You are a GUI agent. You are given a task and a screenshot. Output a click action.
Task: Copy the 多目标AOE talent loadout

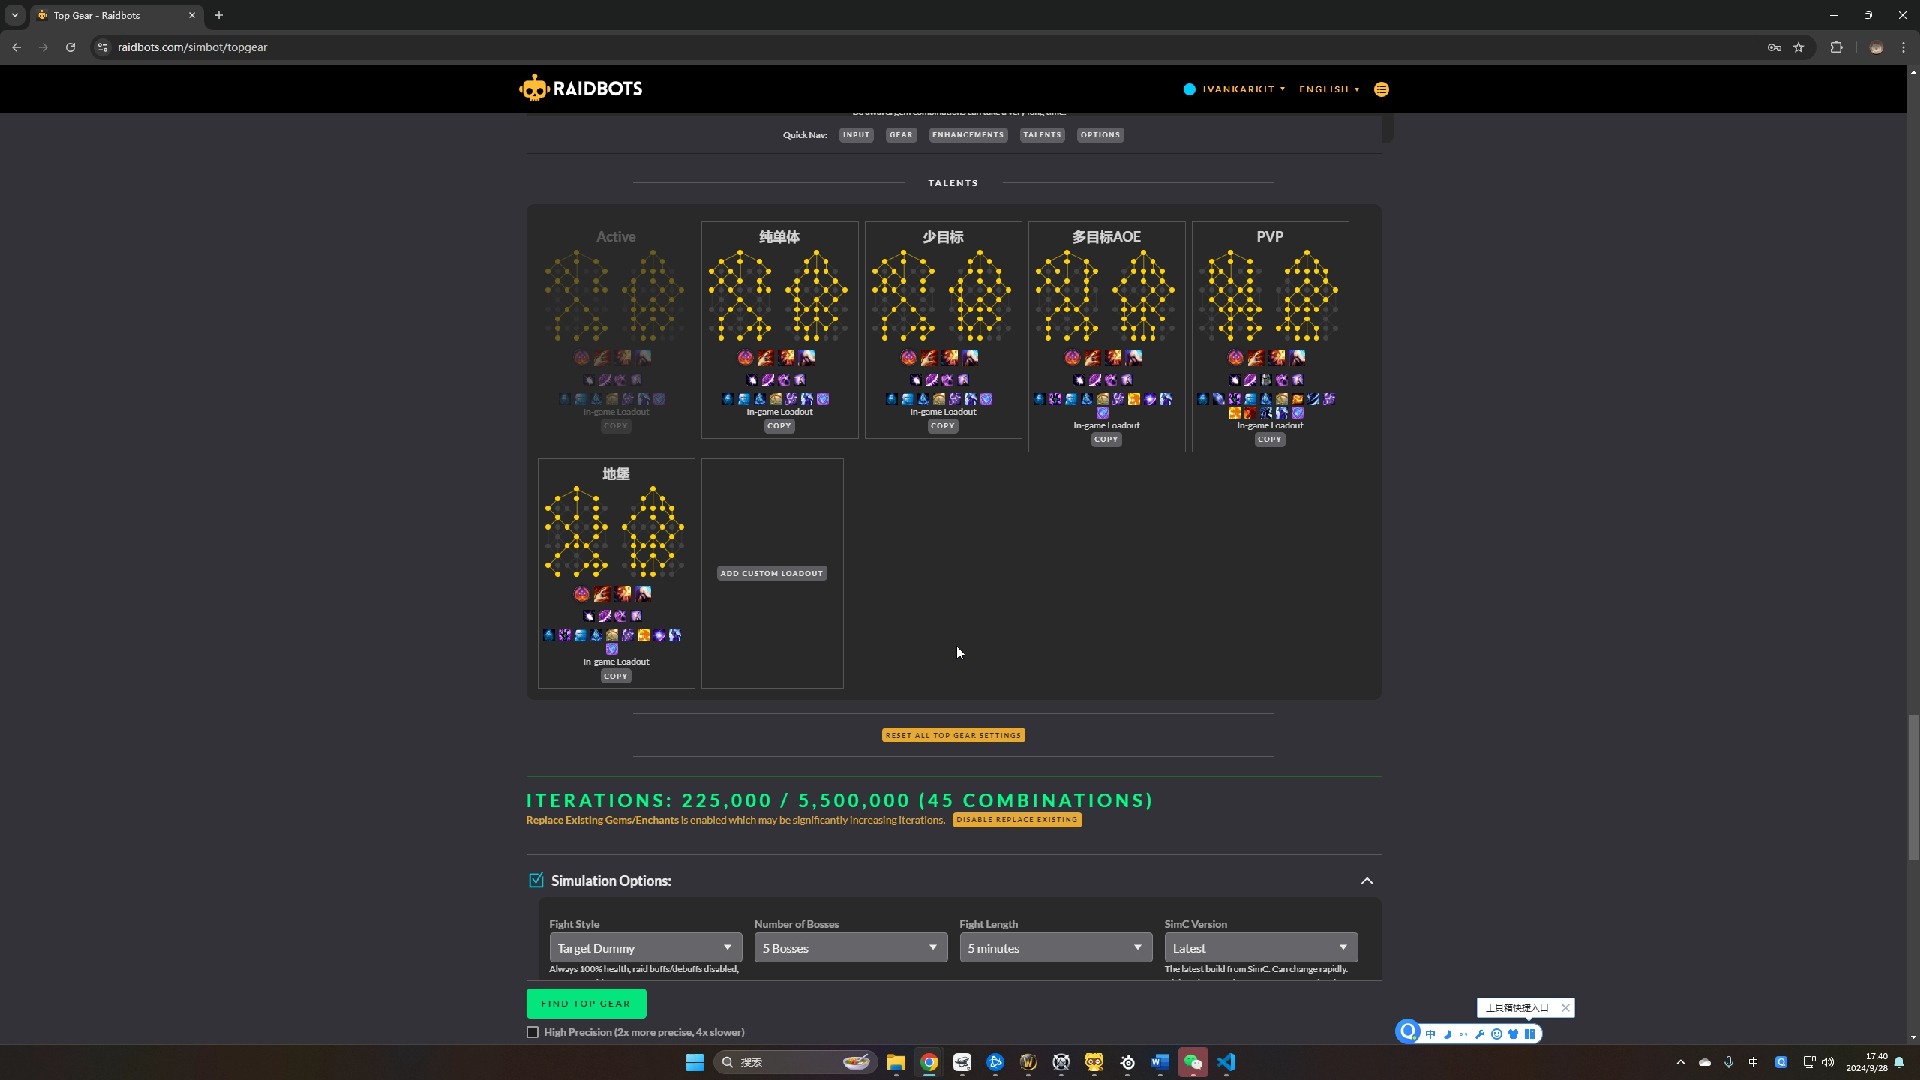tap(1106, 439)
